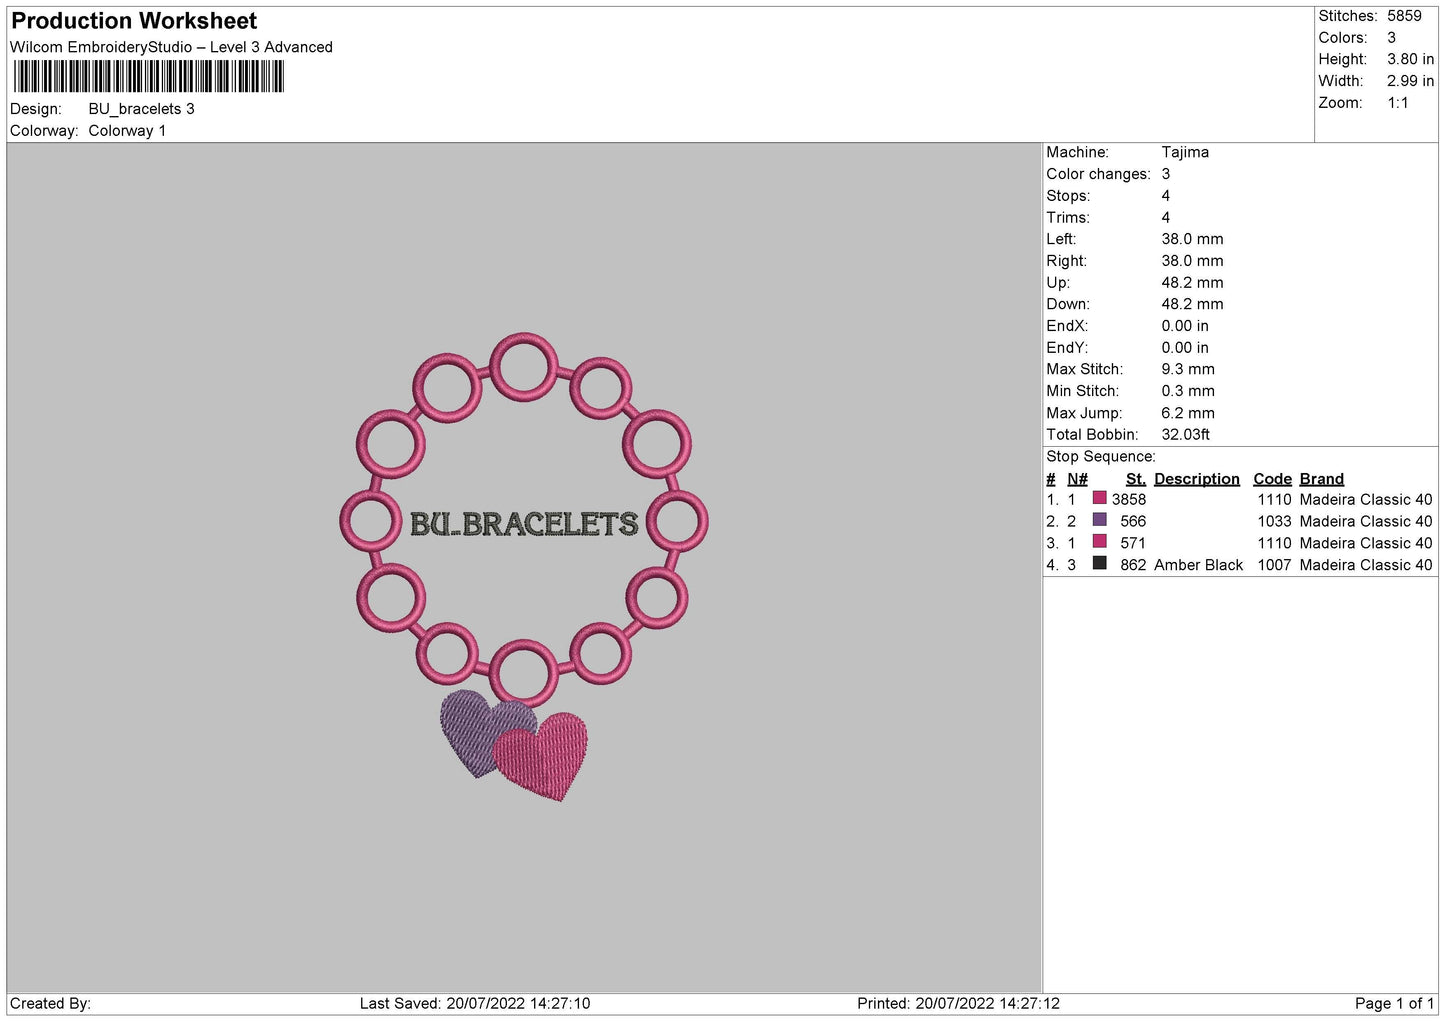Click stitch count '571' in stop row 3
The width and height of the screenshot is (1445, 1021).
coord(1133,543)
